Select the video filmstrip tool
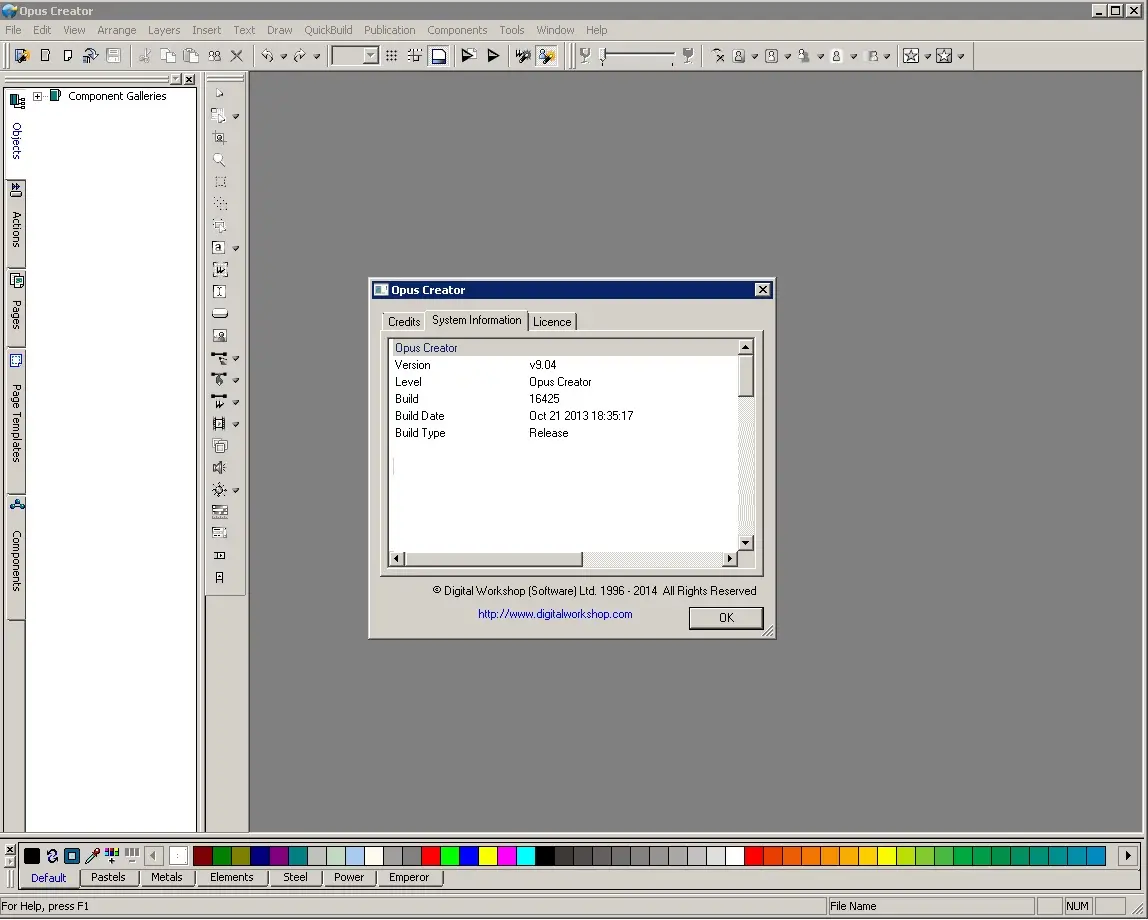This screenshot has width=1148, height=920. pyautogui.click(x=218, y=424)
